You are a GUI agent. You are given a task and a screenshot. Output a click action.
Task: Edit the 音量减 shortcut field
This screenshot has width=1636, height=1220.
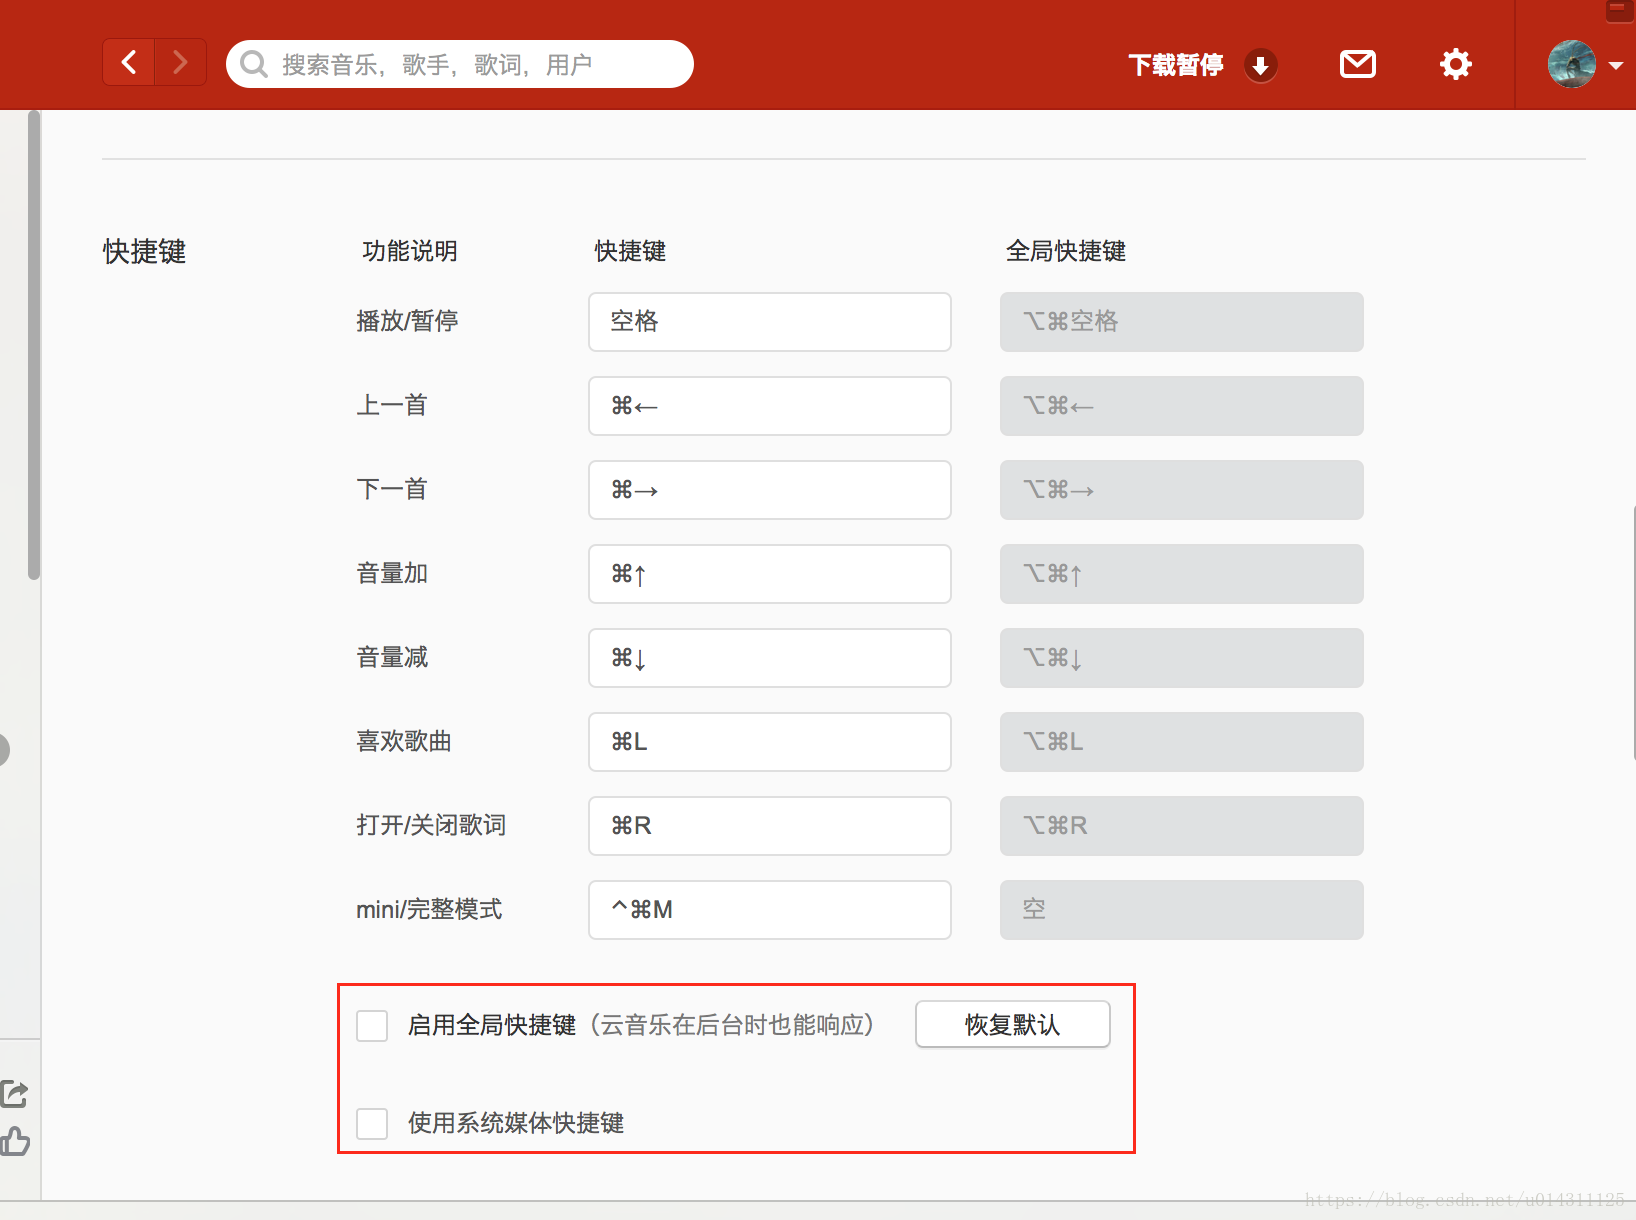point(770,658)
